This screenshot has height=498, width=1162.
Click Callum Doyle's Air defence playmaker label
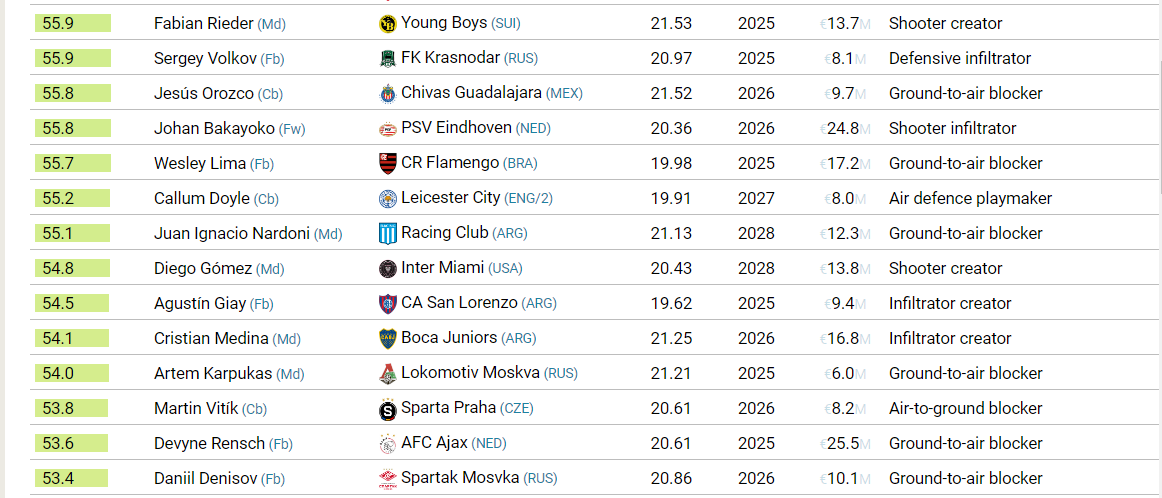point(970,199)
